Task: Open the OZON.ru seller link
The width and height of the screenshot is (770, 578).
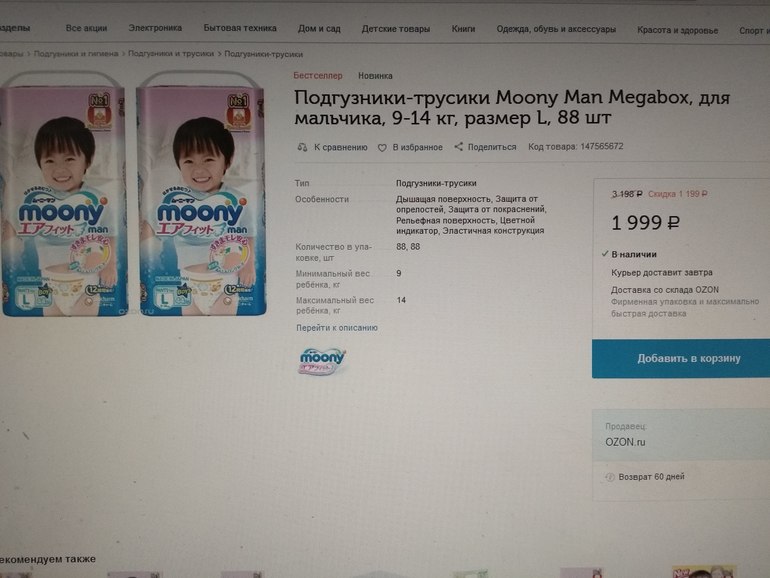Action: [626, 441]
